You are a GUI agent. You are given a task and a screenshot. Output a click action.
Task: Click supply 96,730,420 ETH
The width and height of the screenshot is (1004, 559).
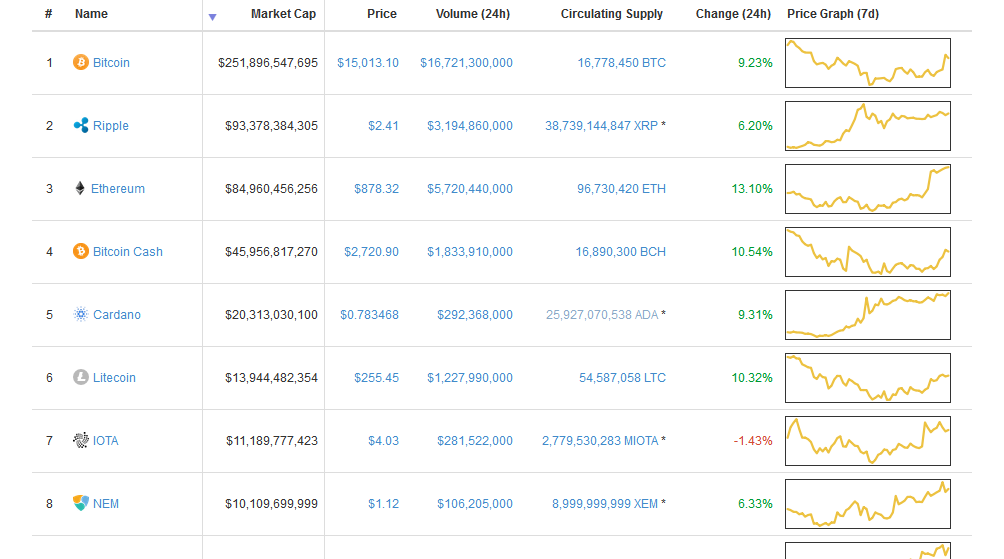tap(622, 189)
